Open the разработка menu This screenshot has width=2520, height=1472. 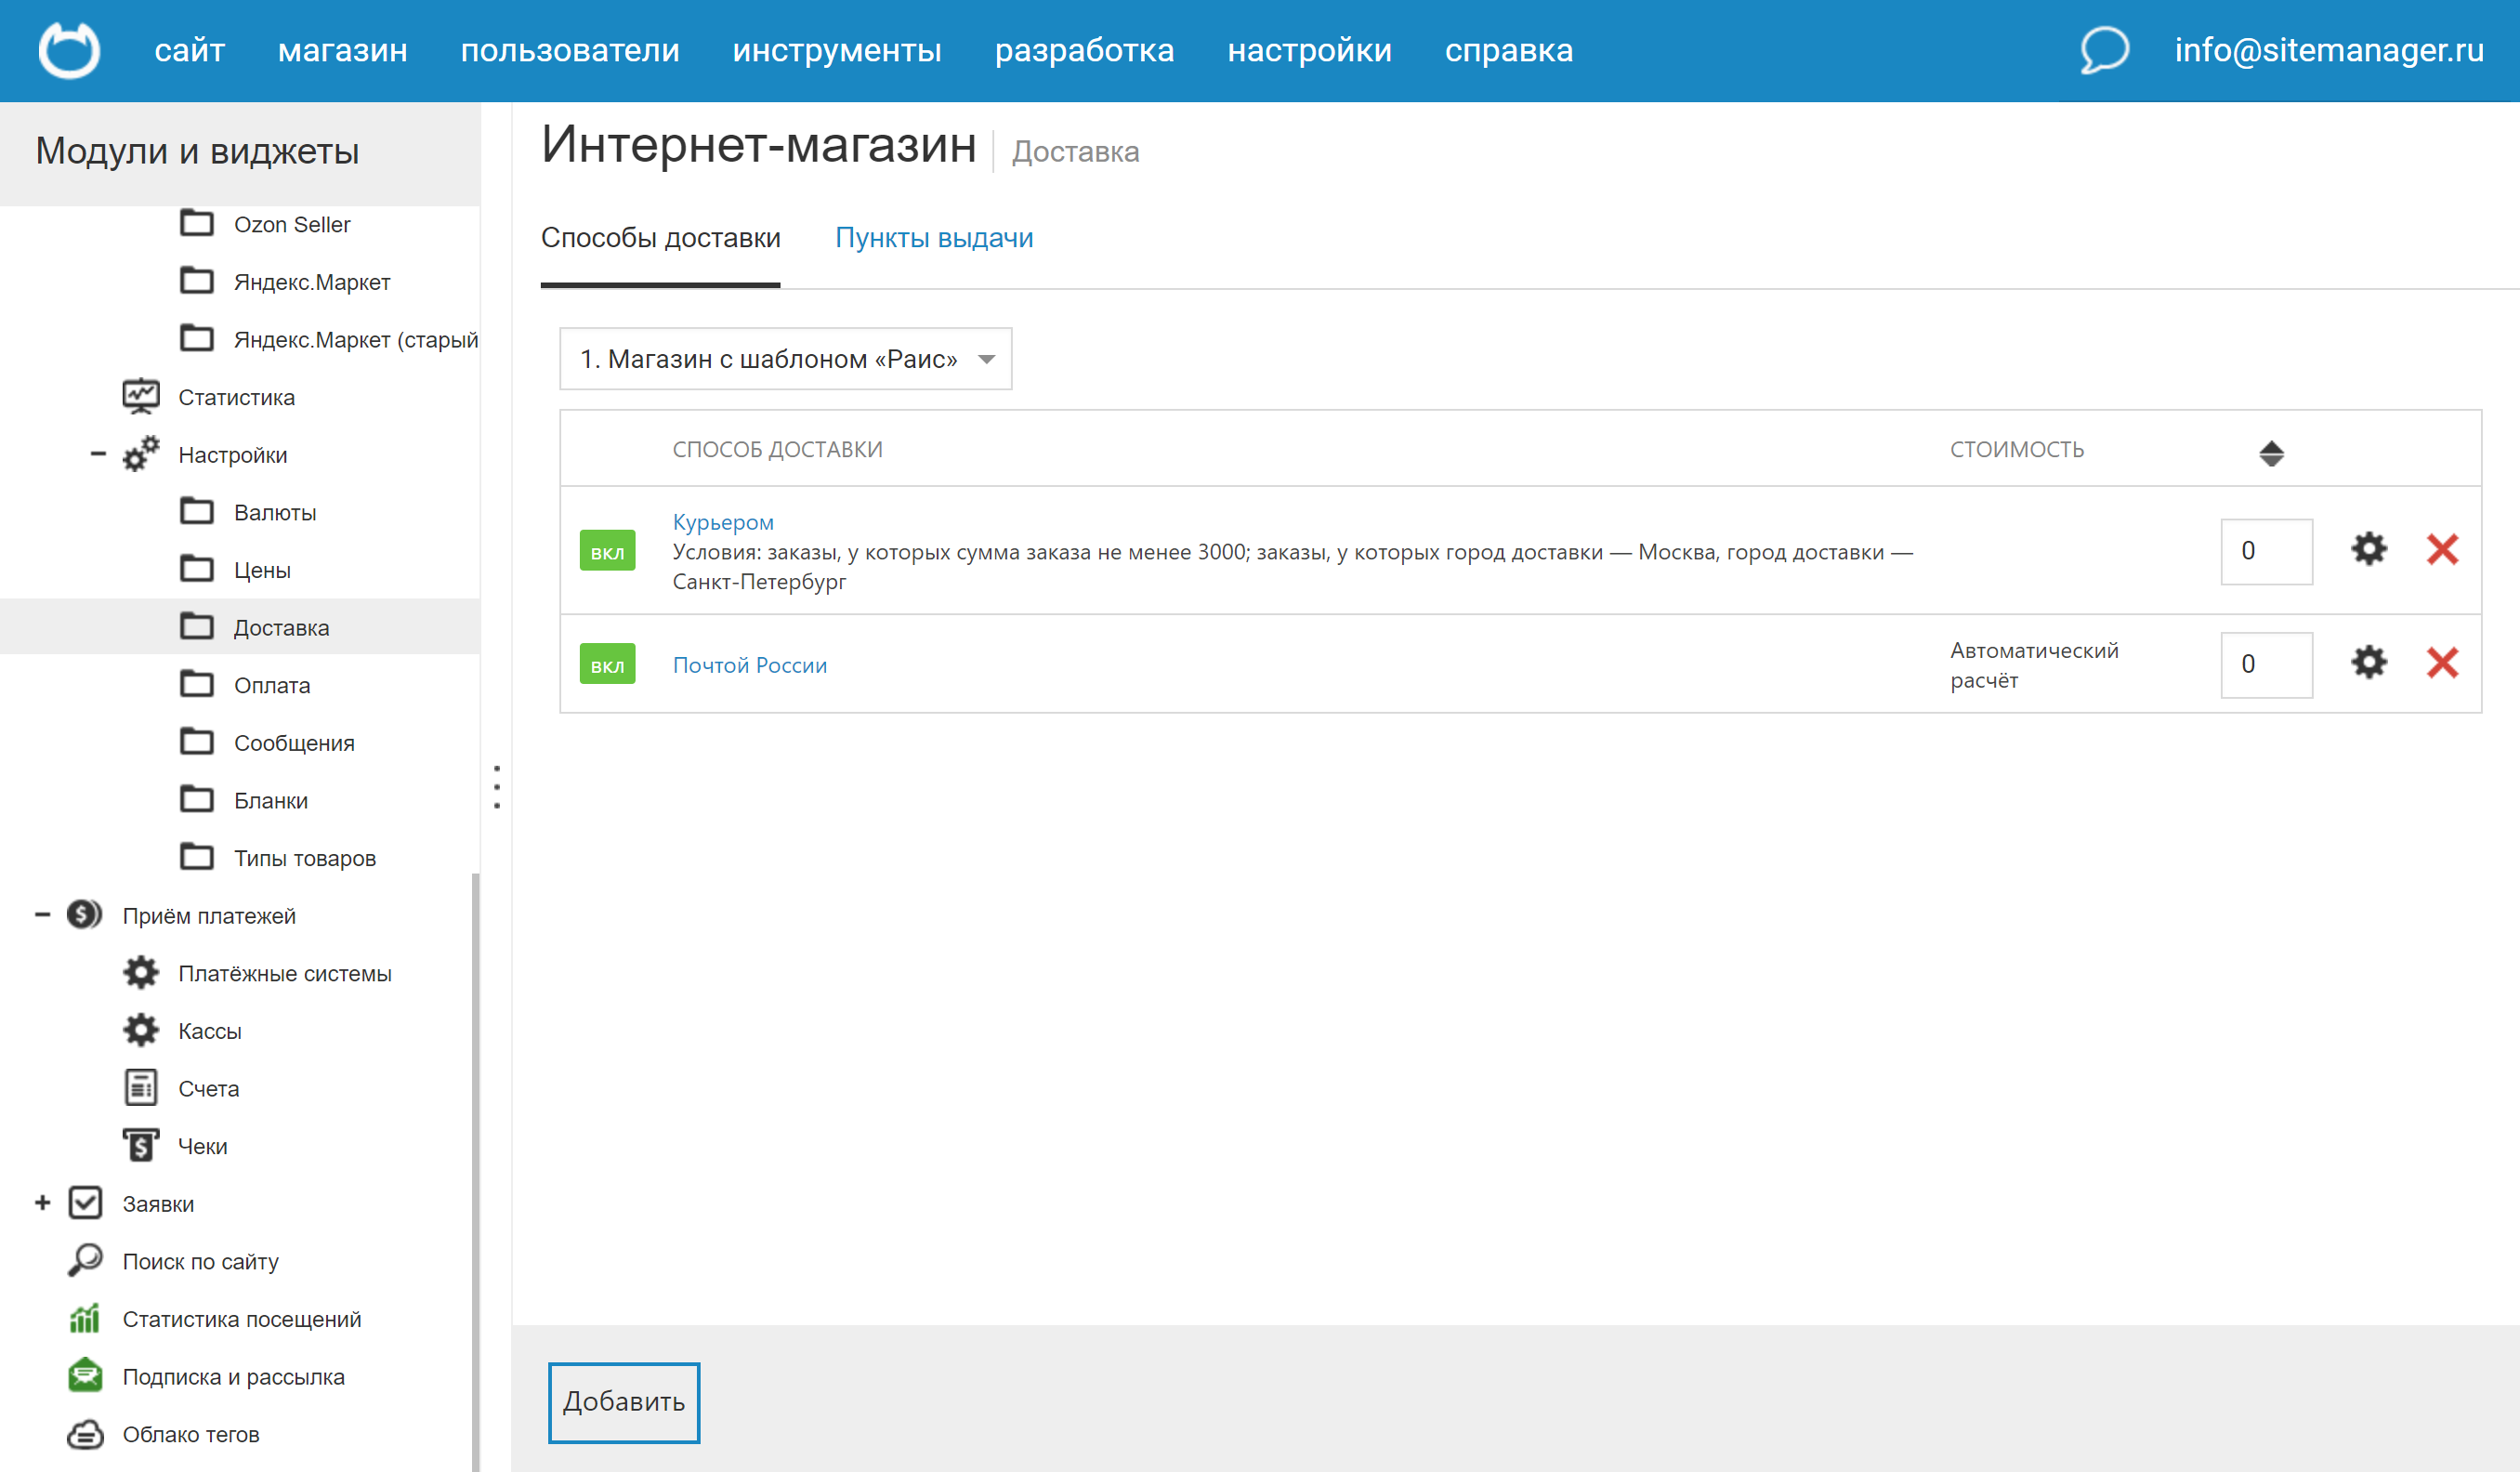point(1085,50)
